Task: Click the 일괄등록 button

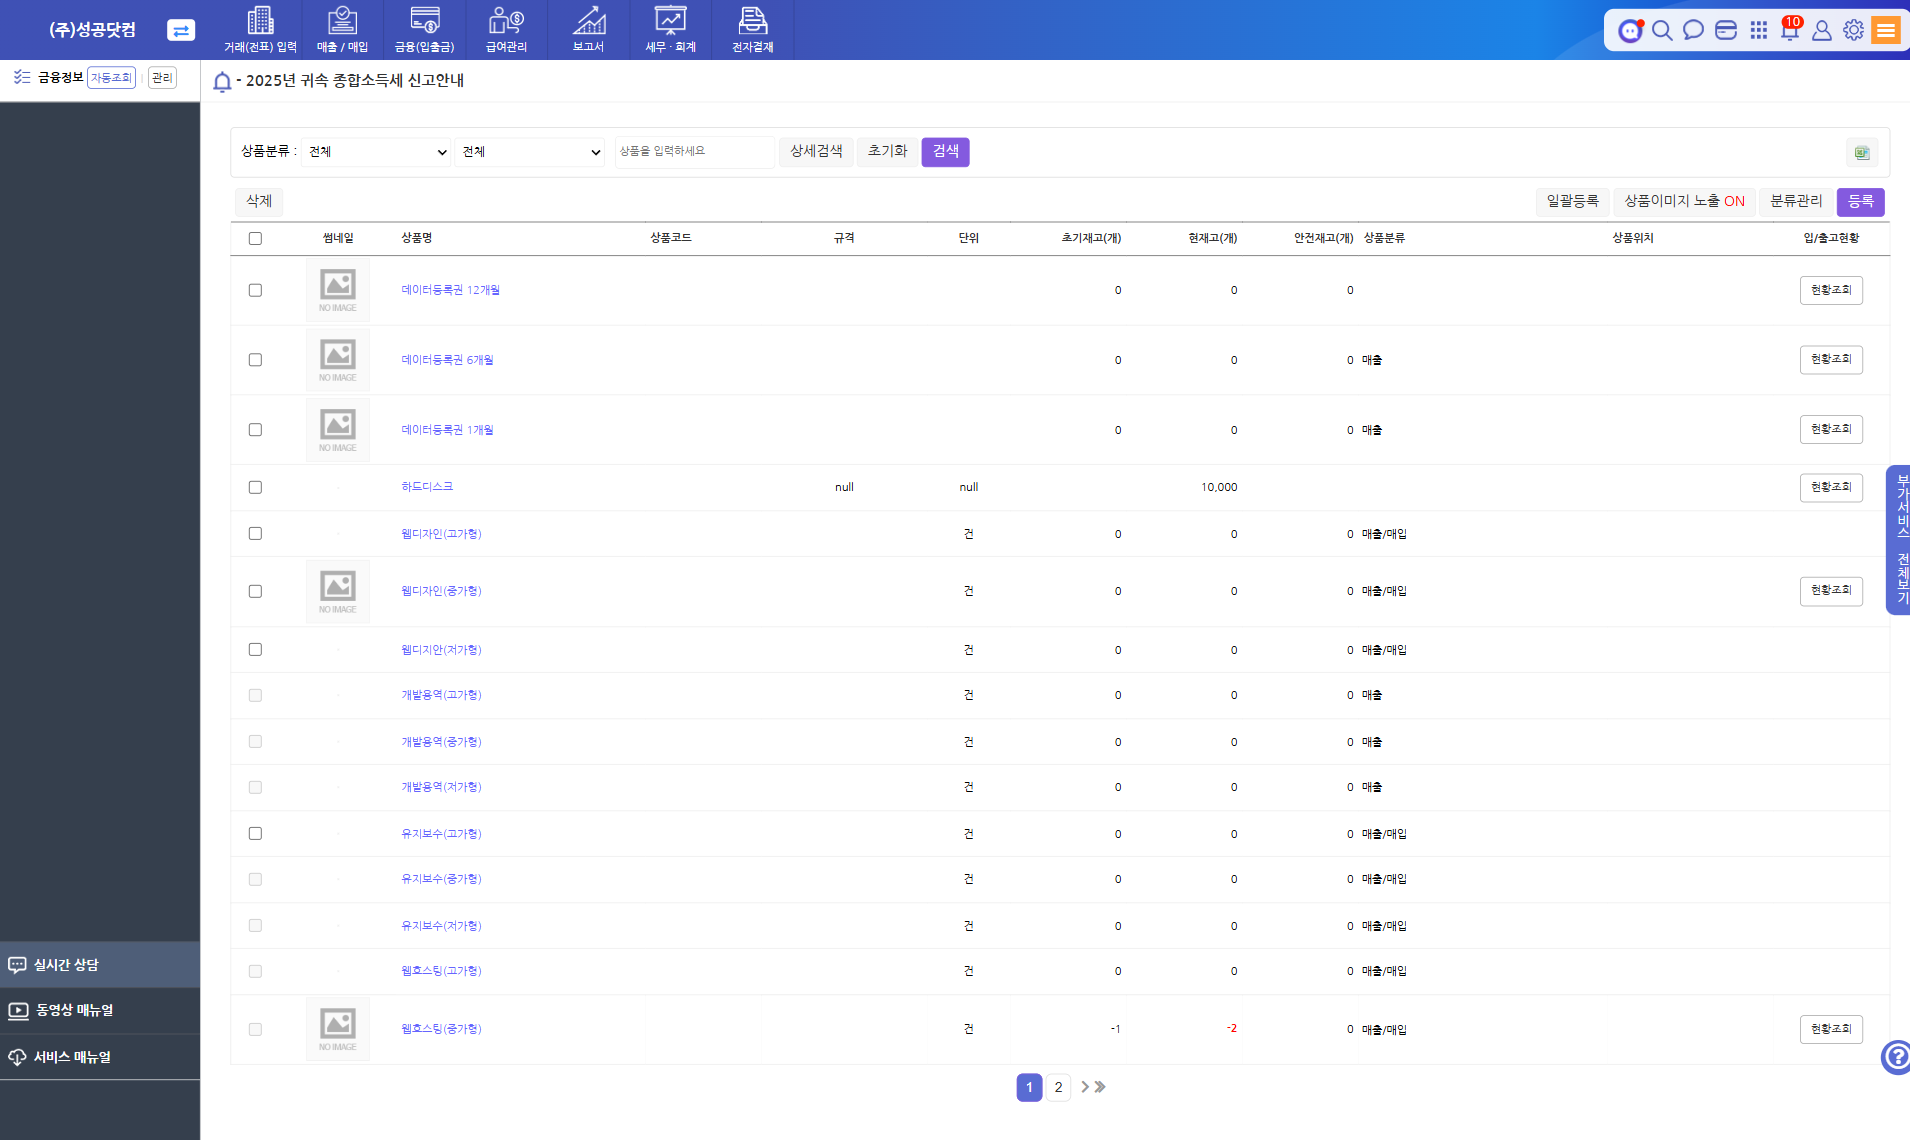Action: (1572, 201)
